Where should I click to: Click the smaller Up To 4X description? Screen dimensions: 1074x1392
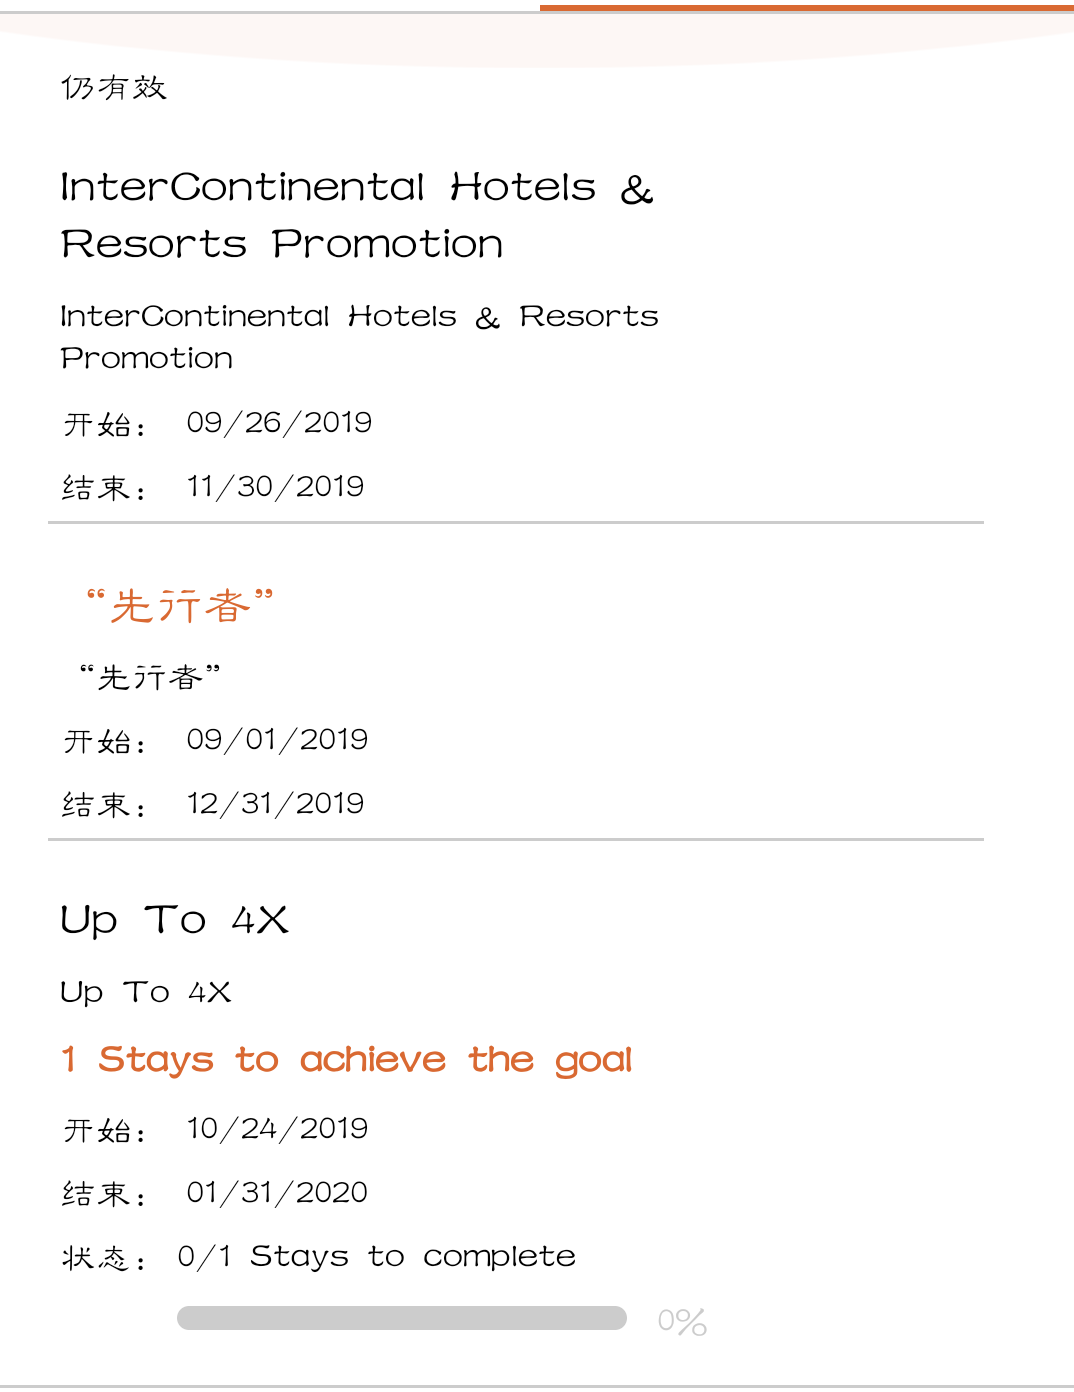146,992
